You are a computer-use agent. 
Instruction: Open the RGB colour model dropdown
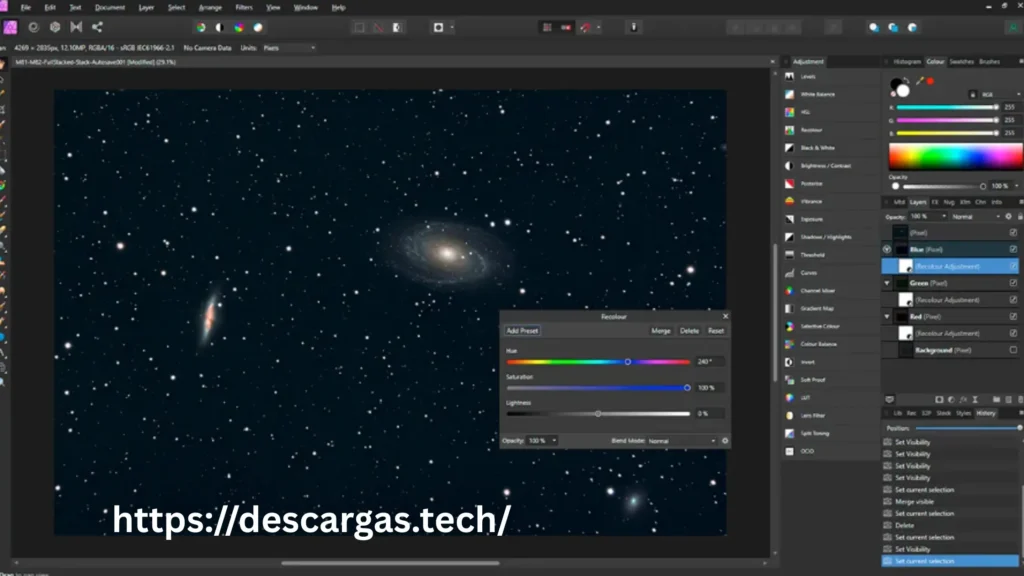(x=1000, y=95)
